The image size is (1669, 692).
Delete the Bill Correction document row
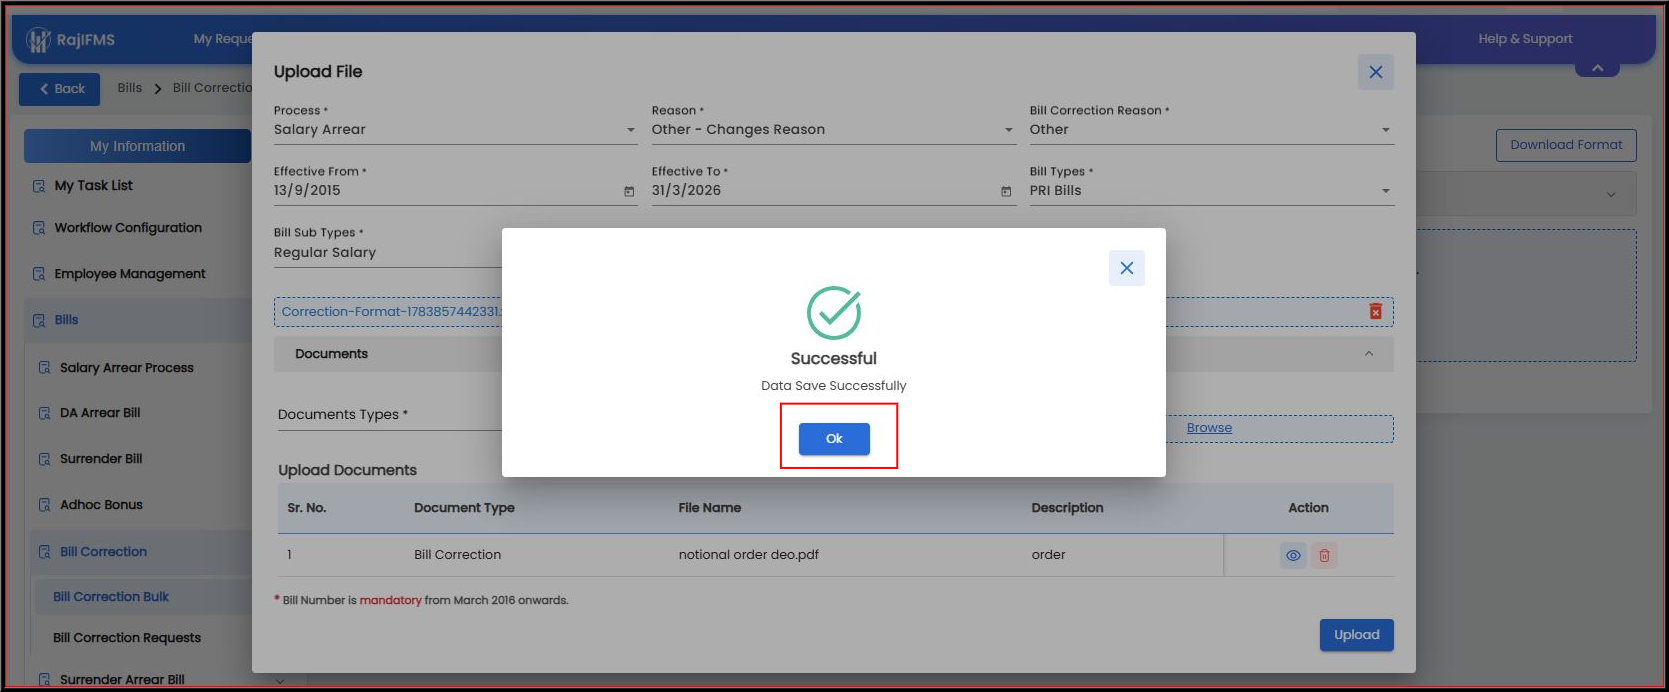click(1324, 556)
